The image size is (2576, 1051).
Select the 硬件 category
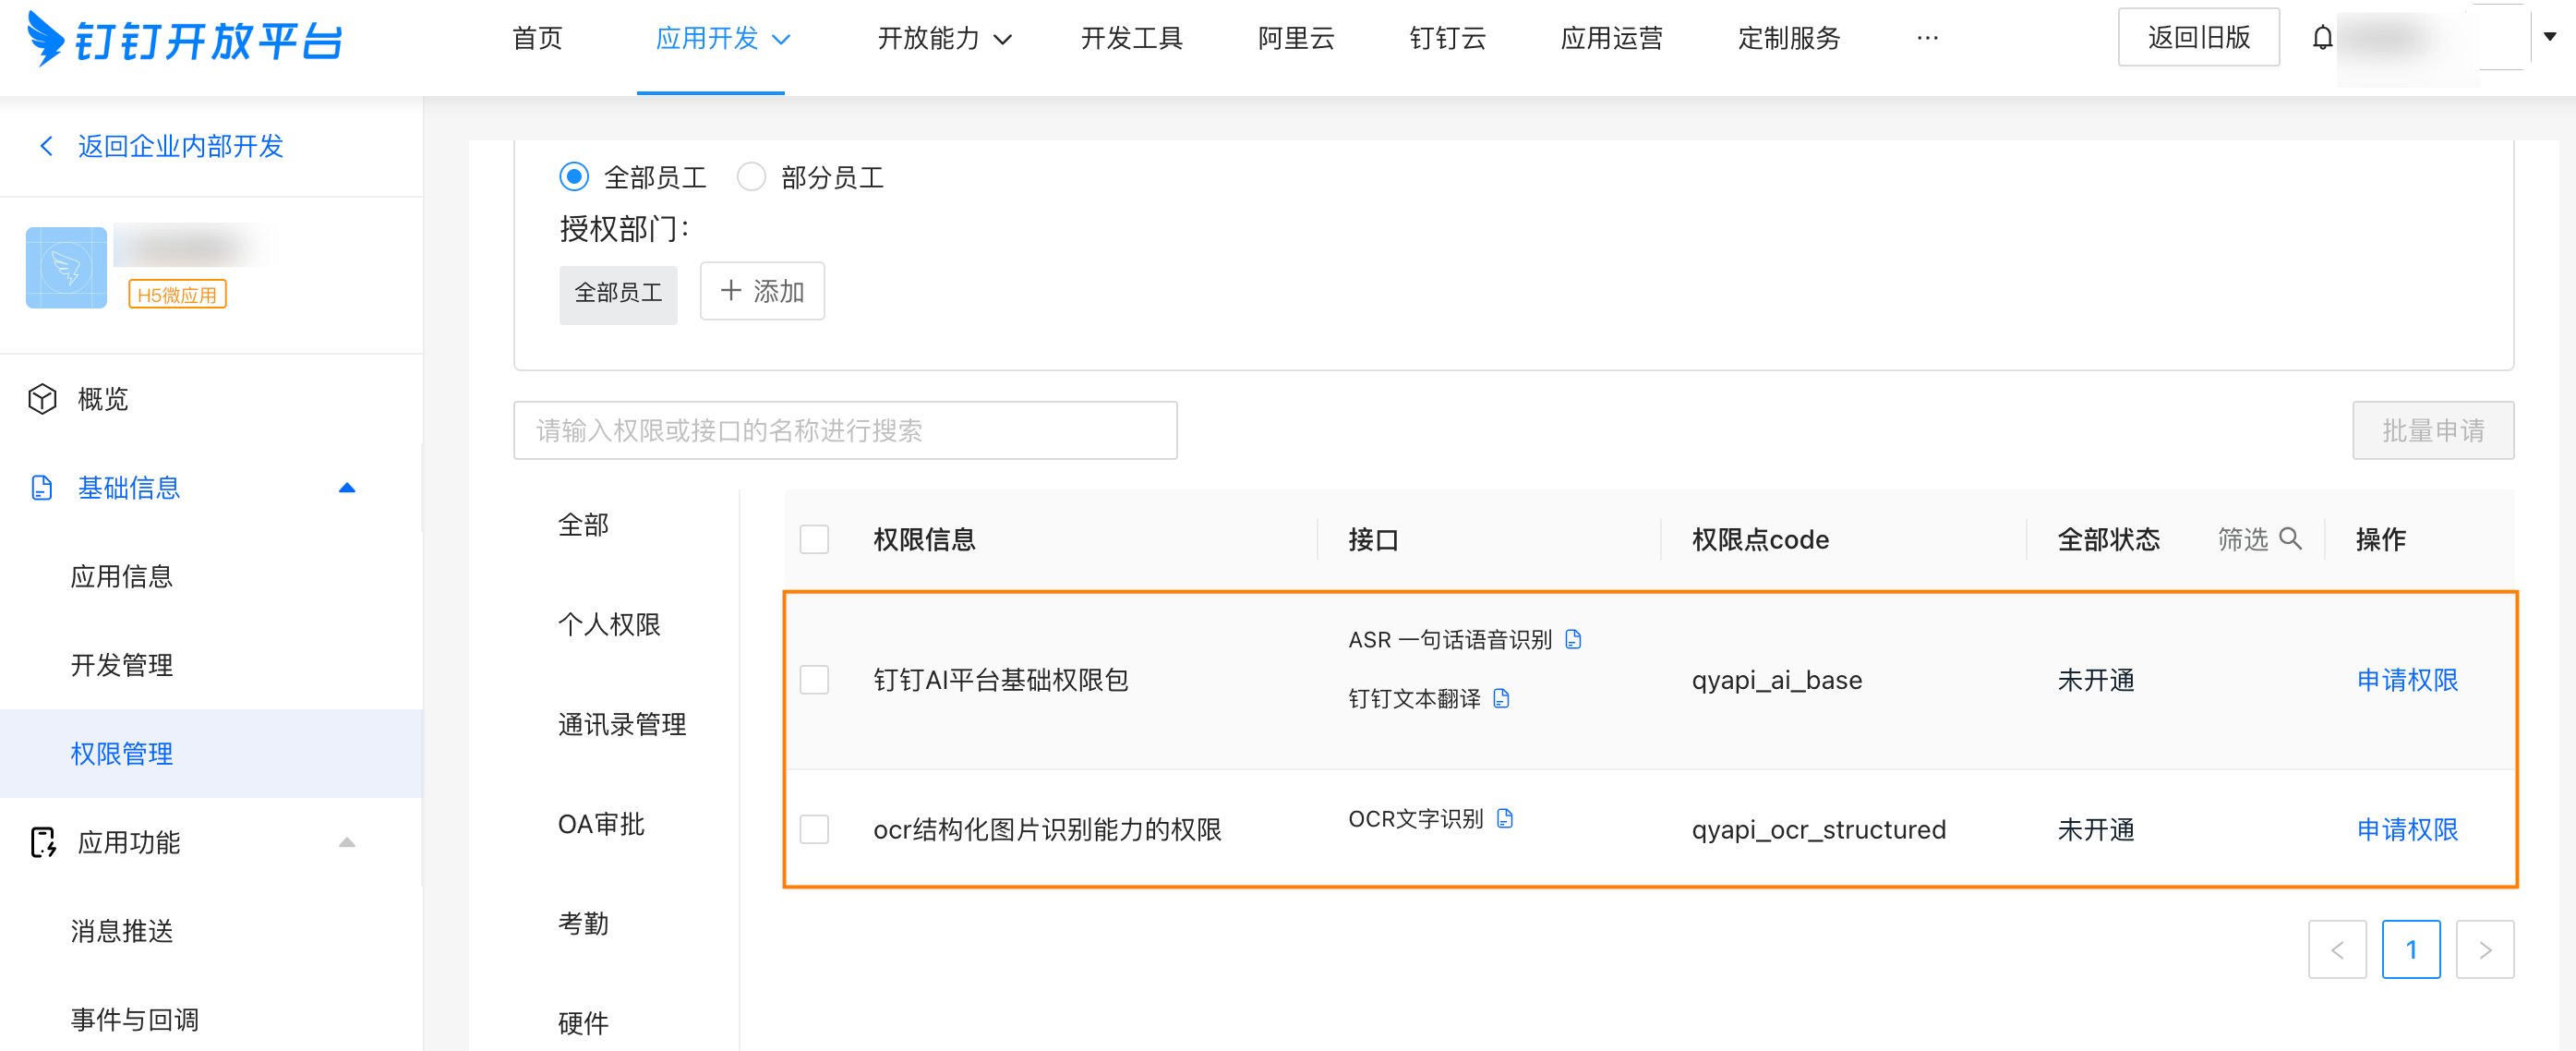tap(583, 1023)
